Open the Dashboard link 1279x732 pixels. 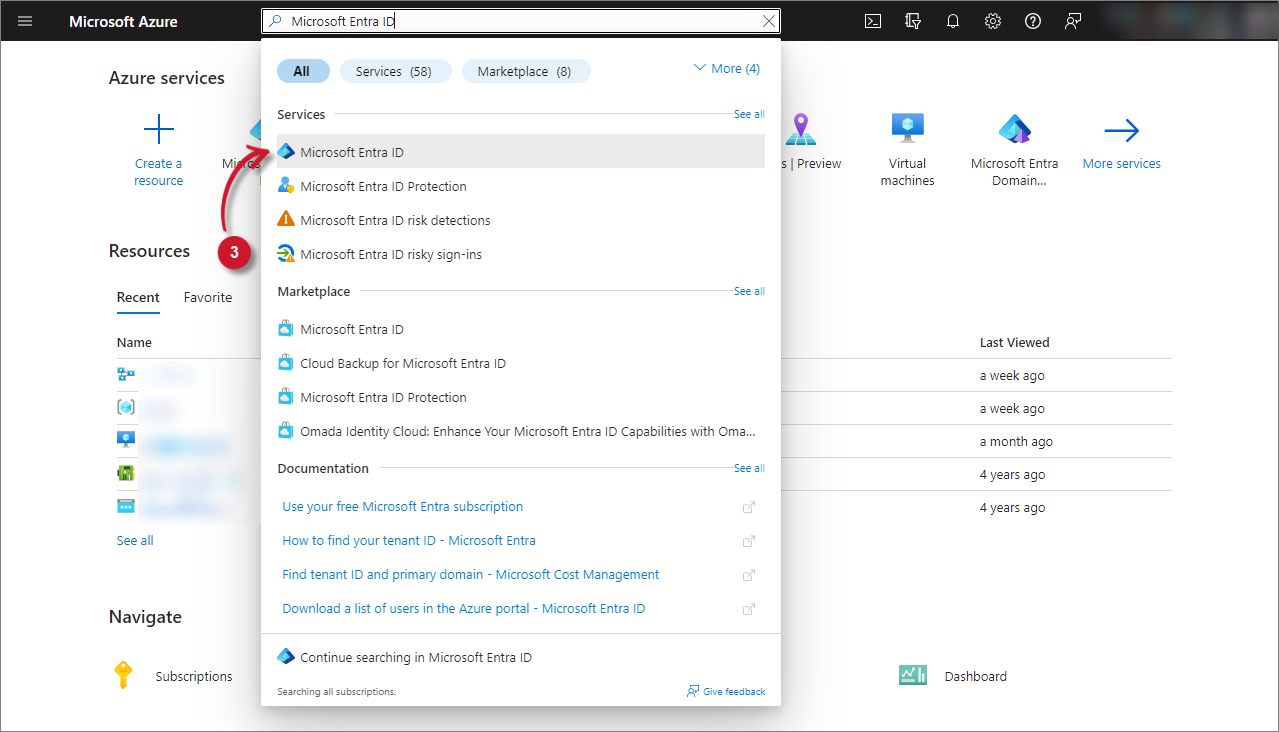975,675
